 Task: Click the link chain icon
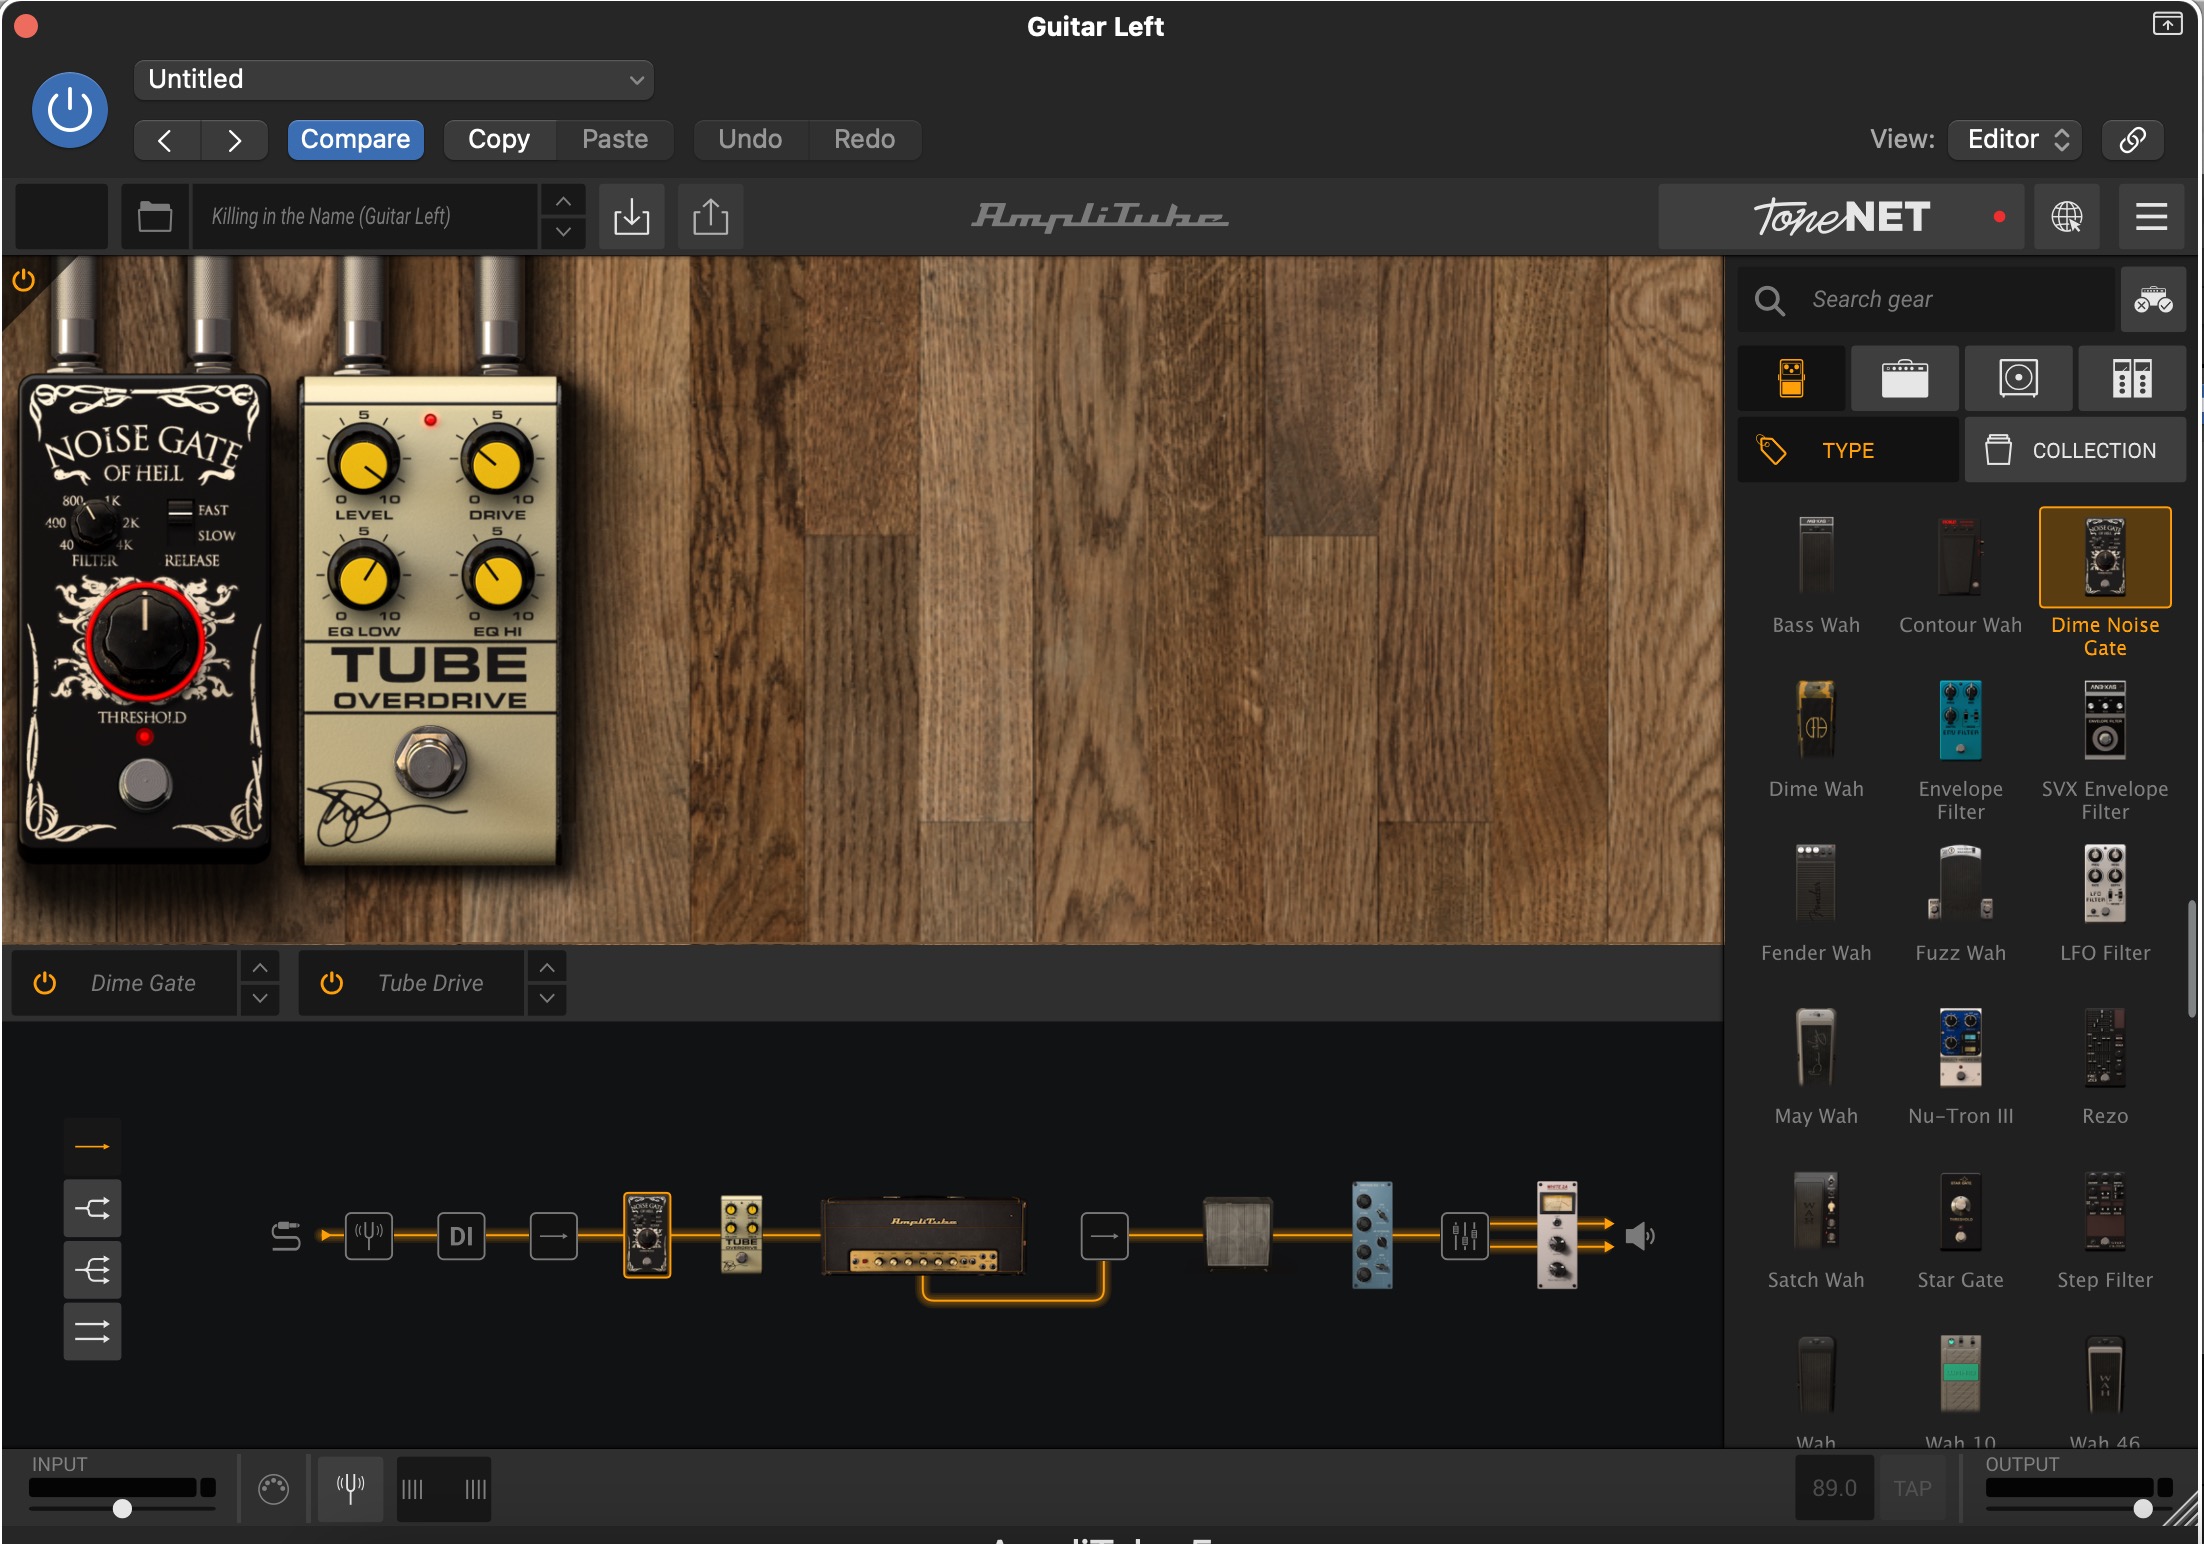[x=2133, y=139]
